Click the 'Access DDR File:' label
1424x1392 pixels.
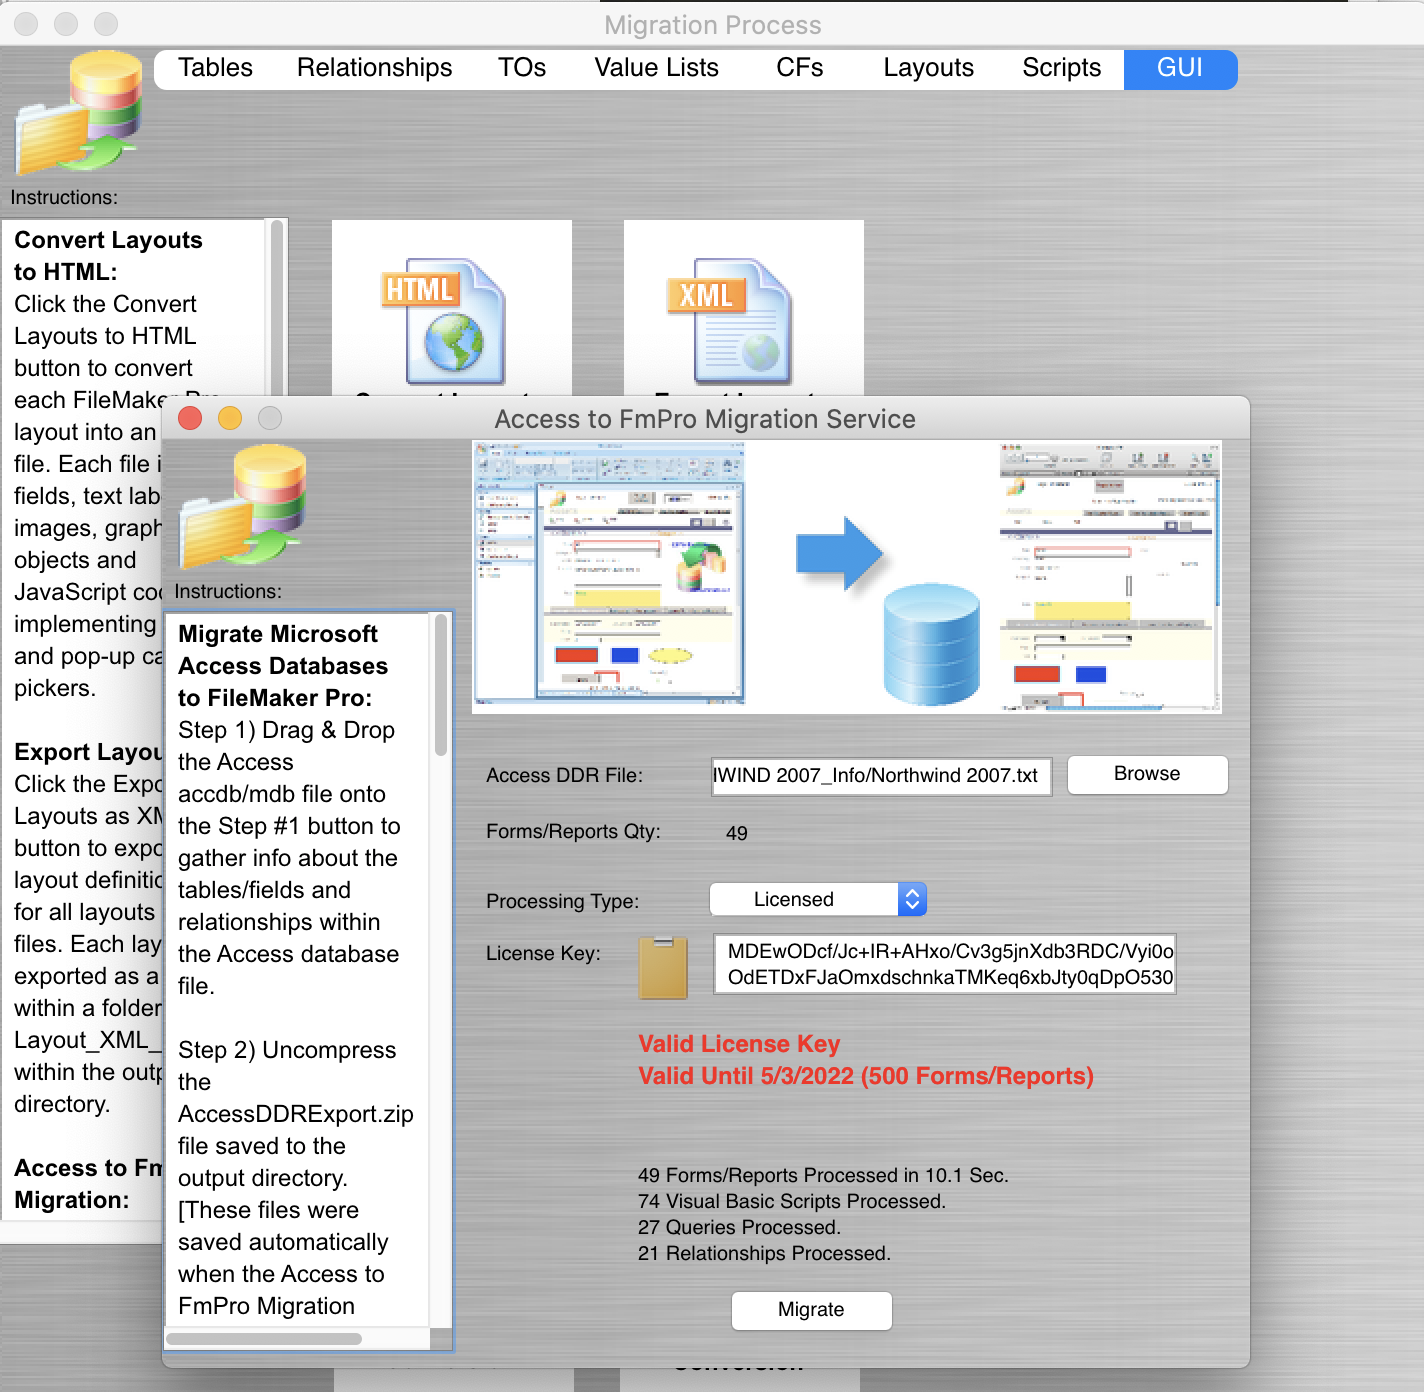[x=565, y=775]
